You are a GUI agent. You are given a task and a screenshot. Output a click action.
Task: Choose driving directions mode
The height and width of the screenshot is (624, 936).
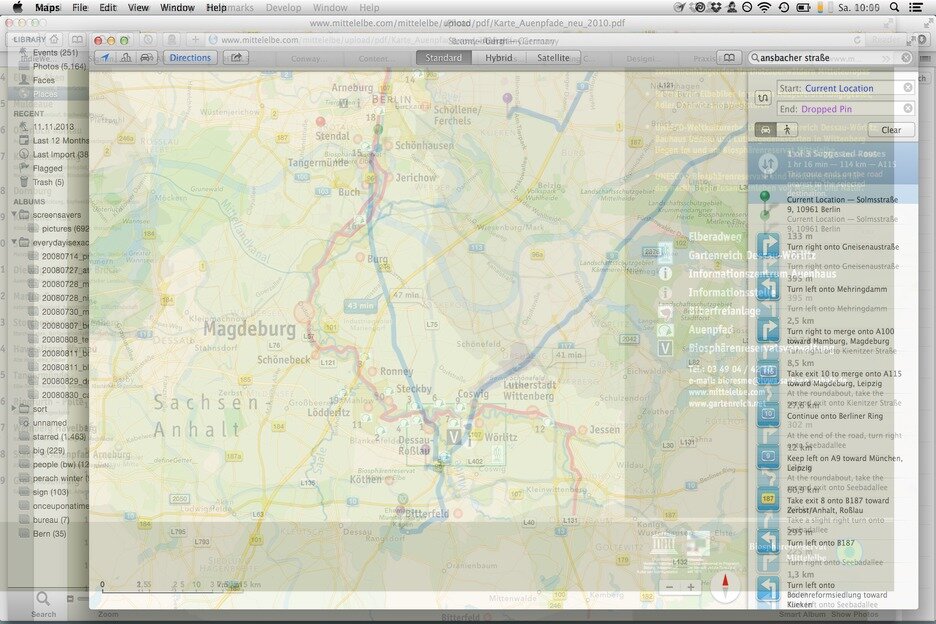765,130
